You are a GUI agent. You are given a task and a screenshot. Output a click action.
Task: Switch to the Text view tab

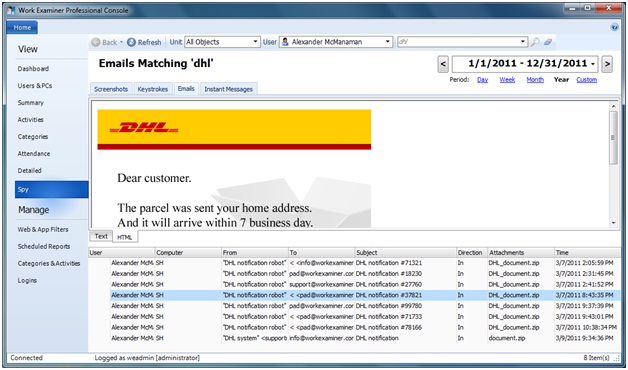point(101,236)
